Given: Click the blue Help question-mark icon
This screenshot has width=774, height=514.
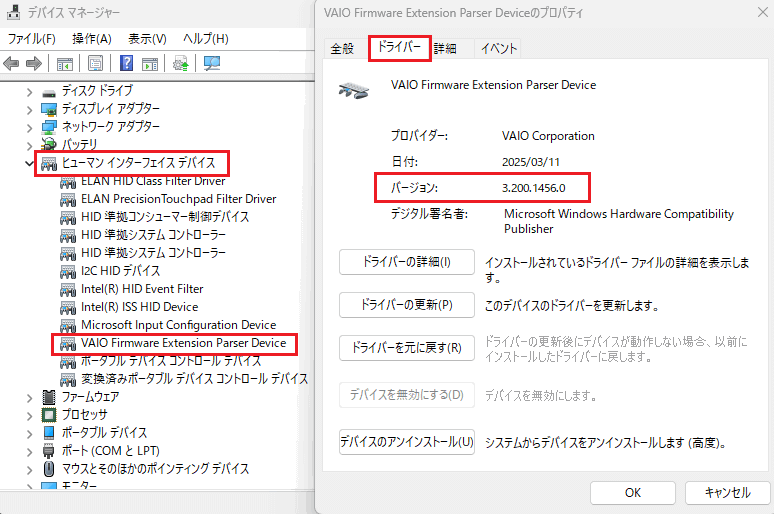Looking at the screenshot, I should (x=126, y=63).
